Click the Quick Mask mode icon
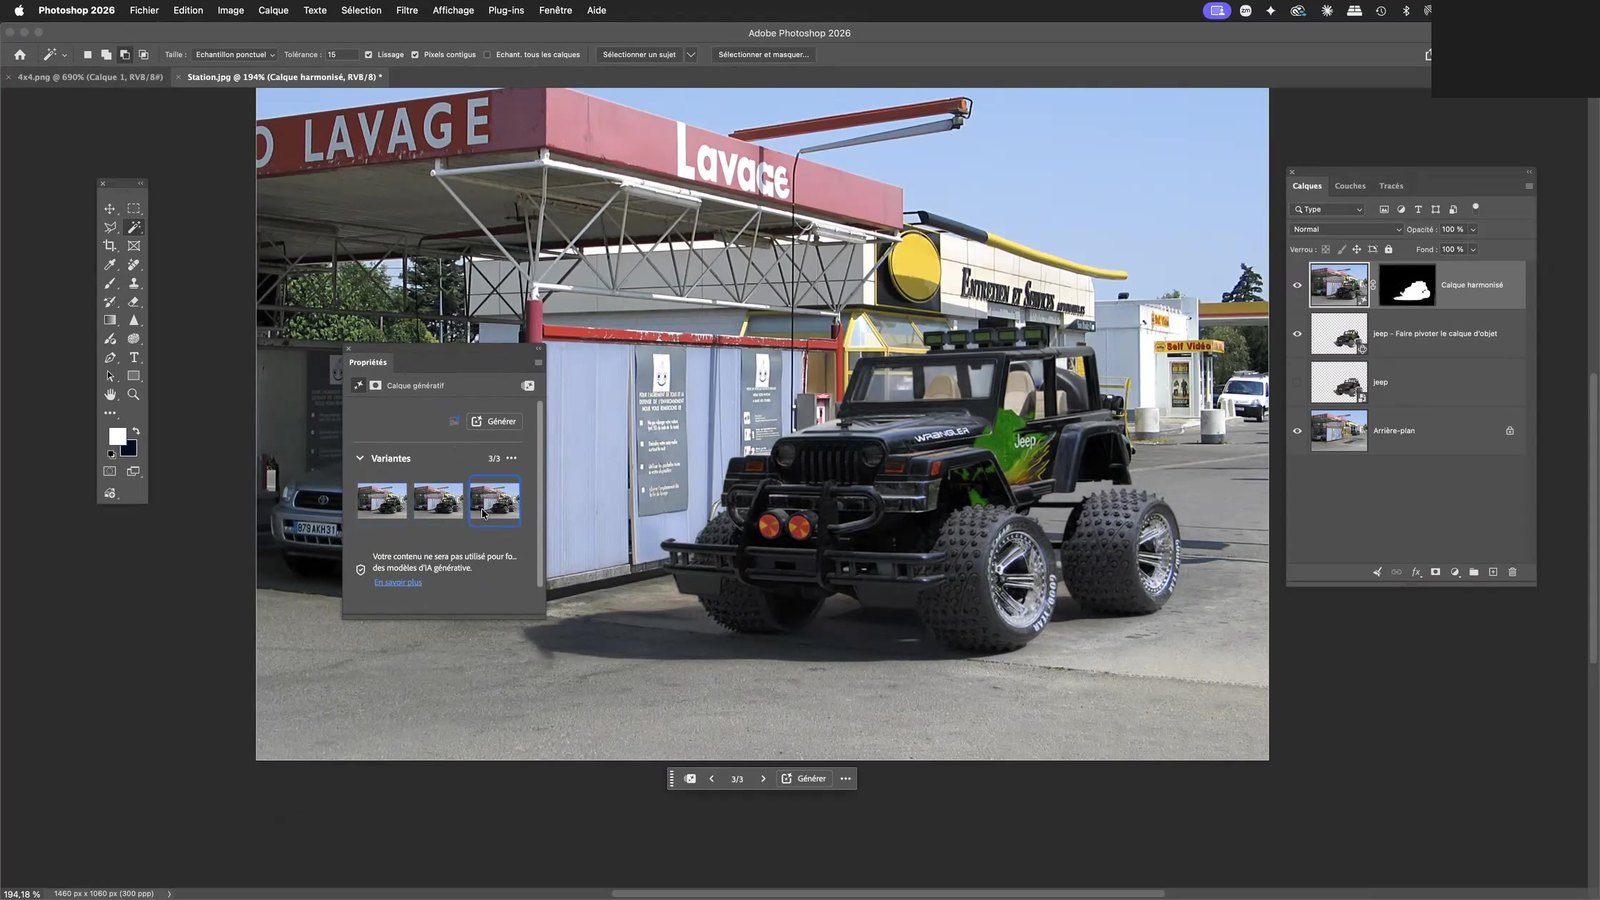 [x=110, y=471]
